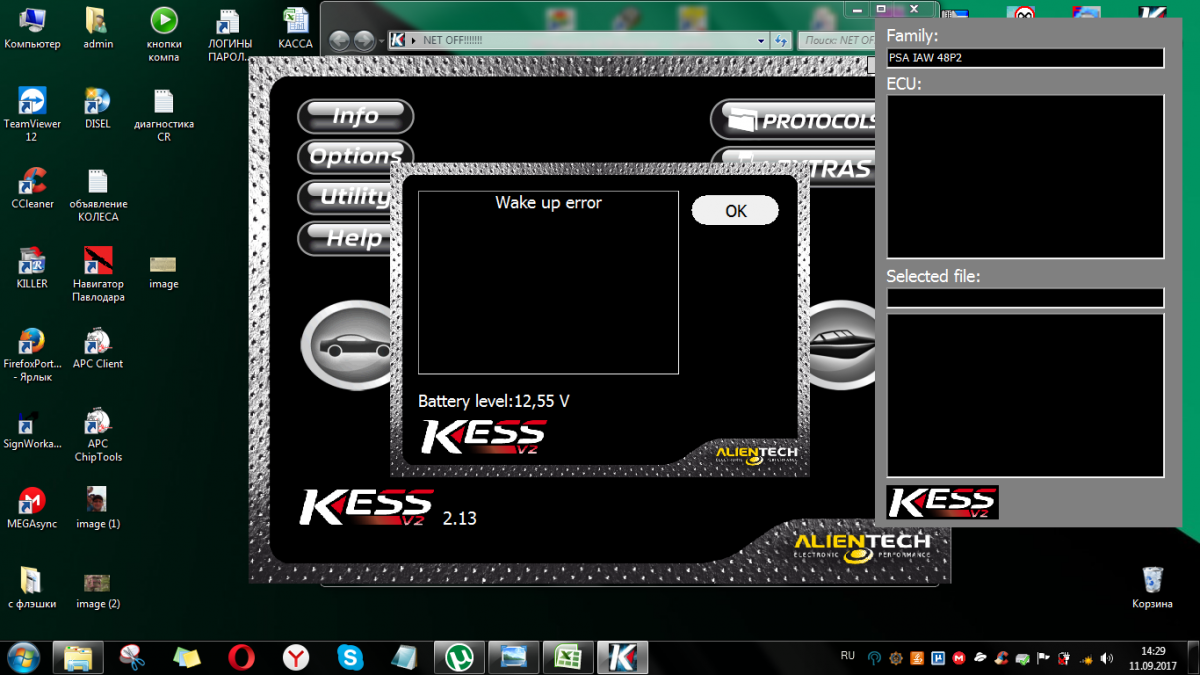Open the КАССА spreadsheet on desktop

click(295, 28)
